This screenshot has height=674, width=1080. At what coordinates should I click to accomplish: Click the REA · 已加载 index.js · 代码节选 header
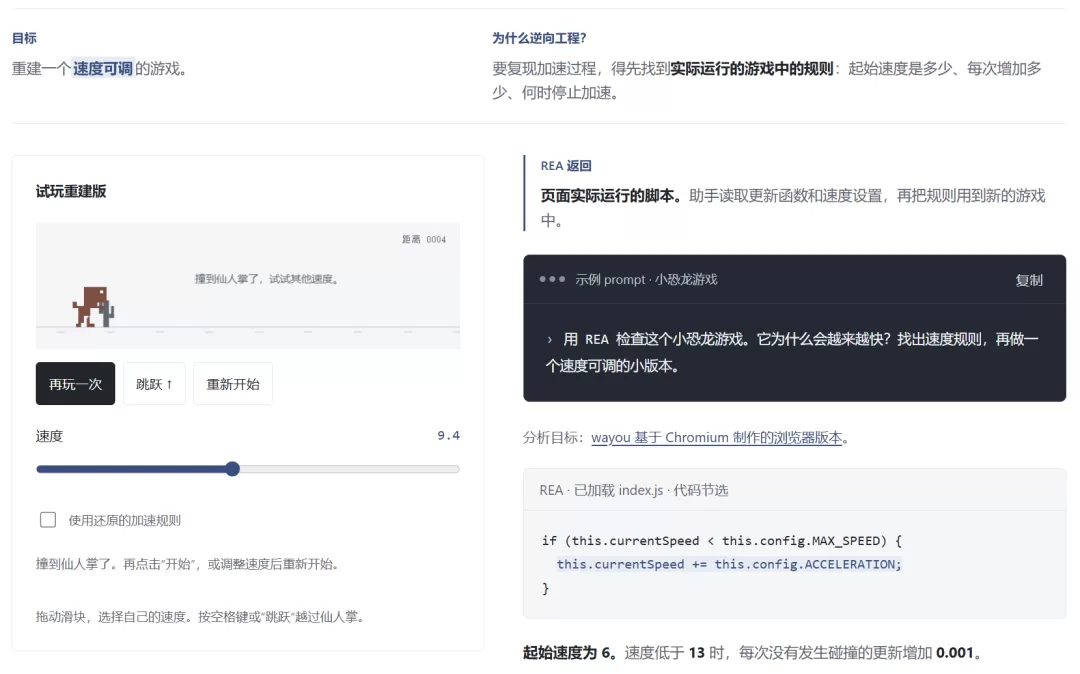(x=634, y=490)
